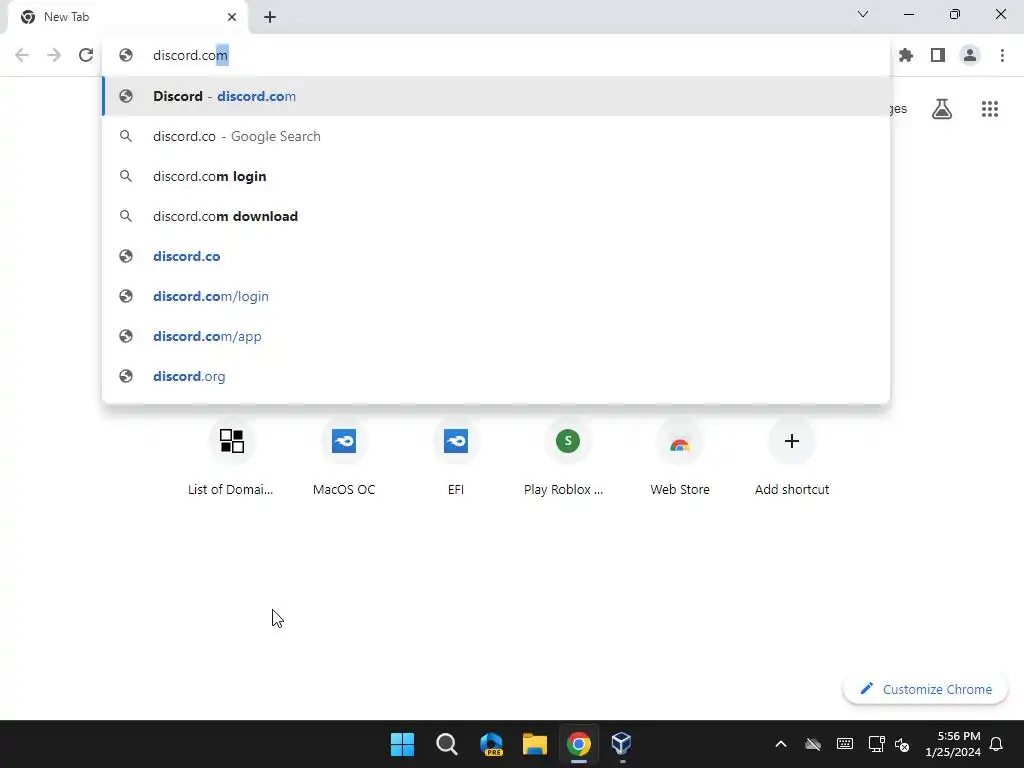Choose the discord.com/login URL suggestion
Image resolution: width=1024 pixels, height=768 pixels.
[x=496, y=296]
